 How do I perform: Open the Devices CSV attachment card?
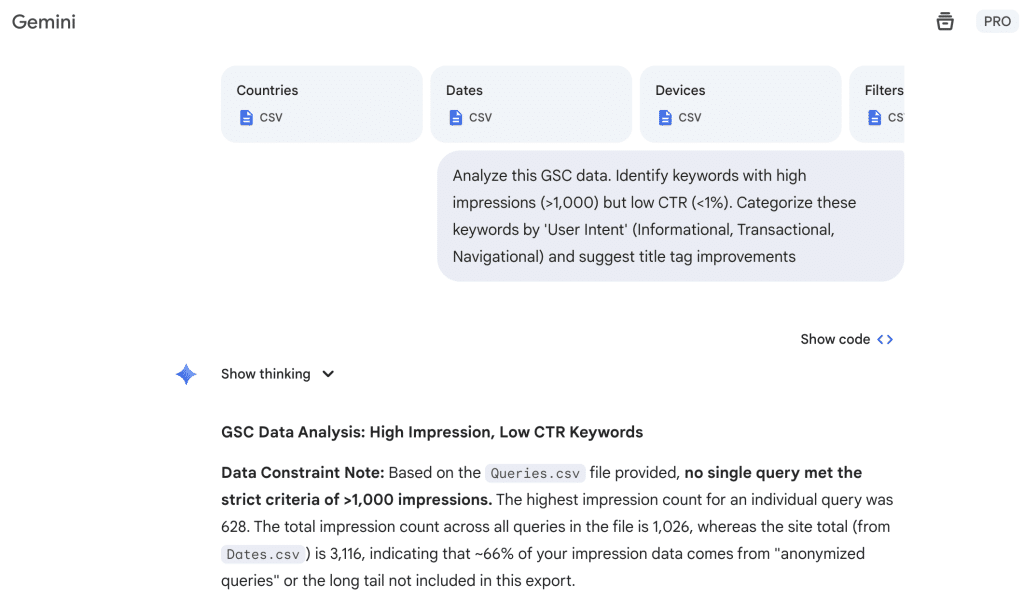click(x=740, y=103)
